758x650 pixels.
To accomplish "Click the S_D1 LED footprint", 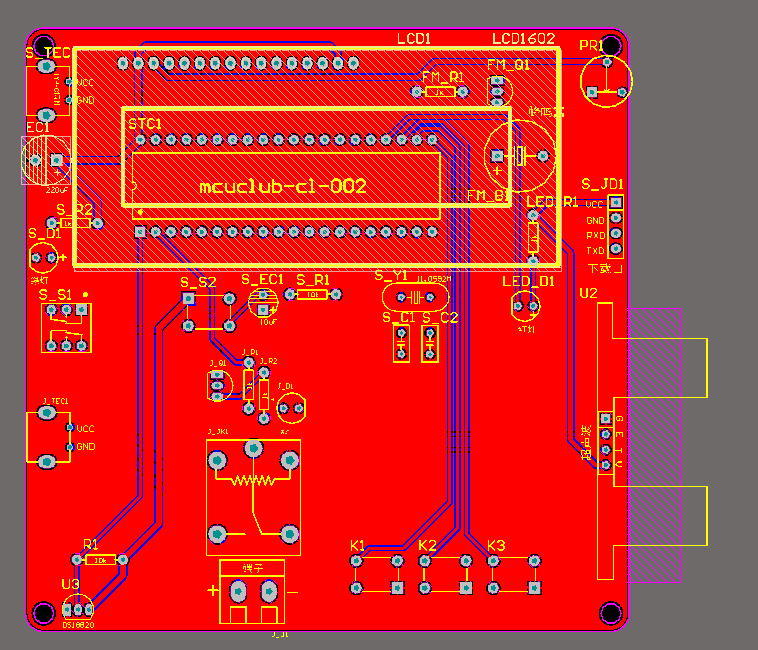I will (44, 257).
